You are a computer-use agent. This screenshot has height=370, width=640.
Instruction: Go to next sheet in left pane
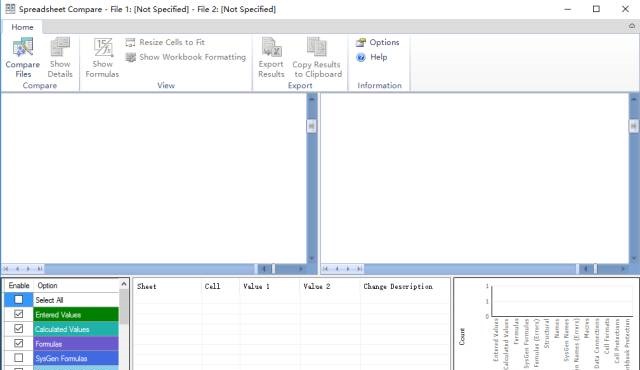click(x=28, y=269)
